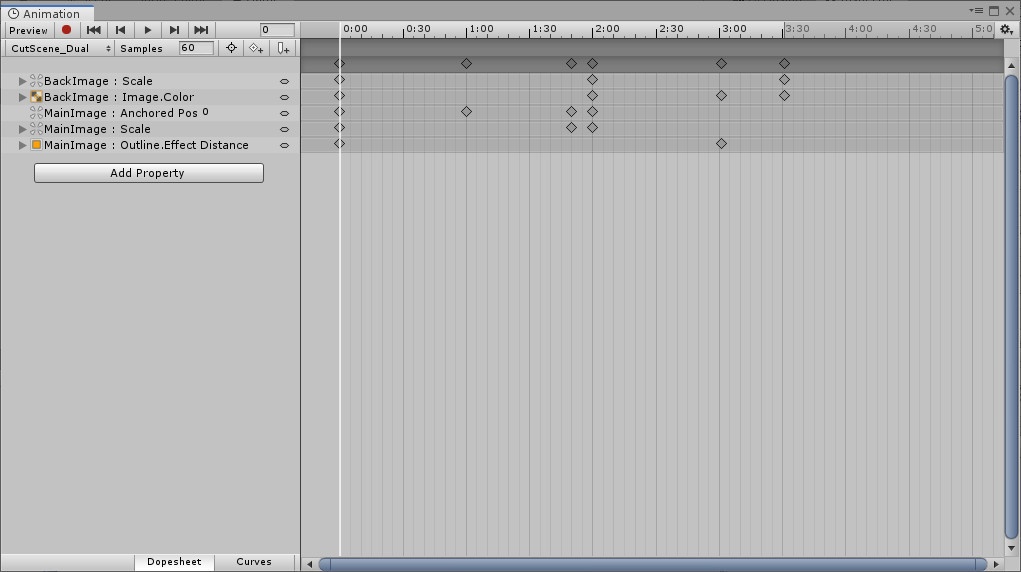
Task: Click image icon beside BackImage : Image.Color
Action: pos(36,97)
